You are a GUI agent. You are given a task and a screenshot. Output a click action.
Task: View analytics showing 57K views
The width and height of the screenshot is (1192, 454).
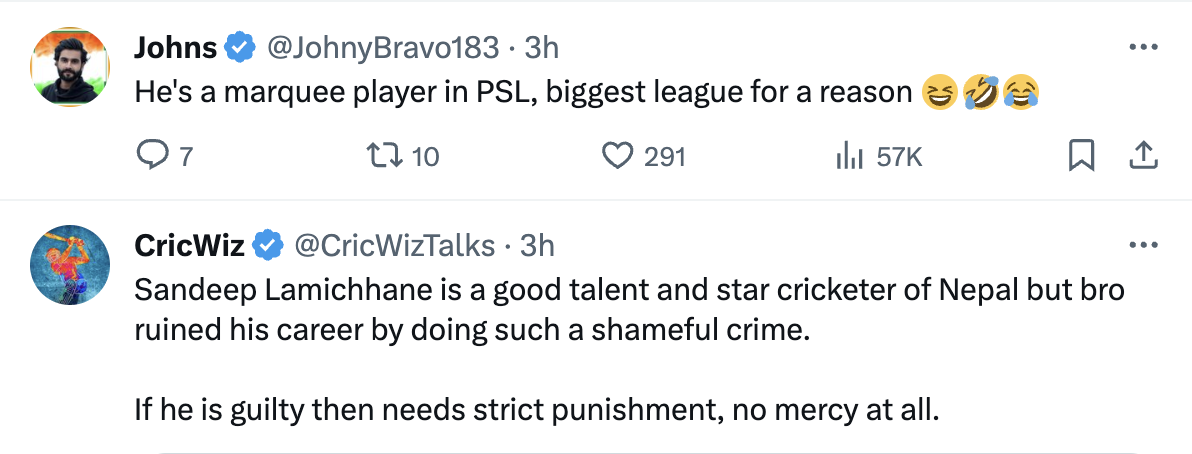848,156
